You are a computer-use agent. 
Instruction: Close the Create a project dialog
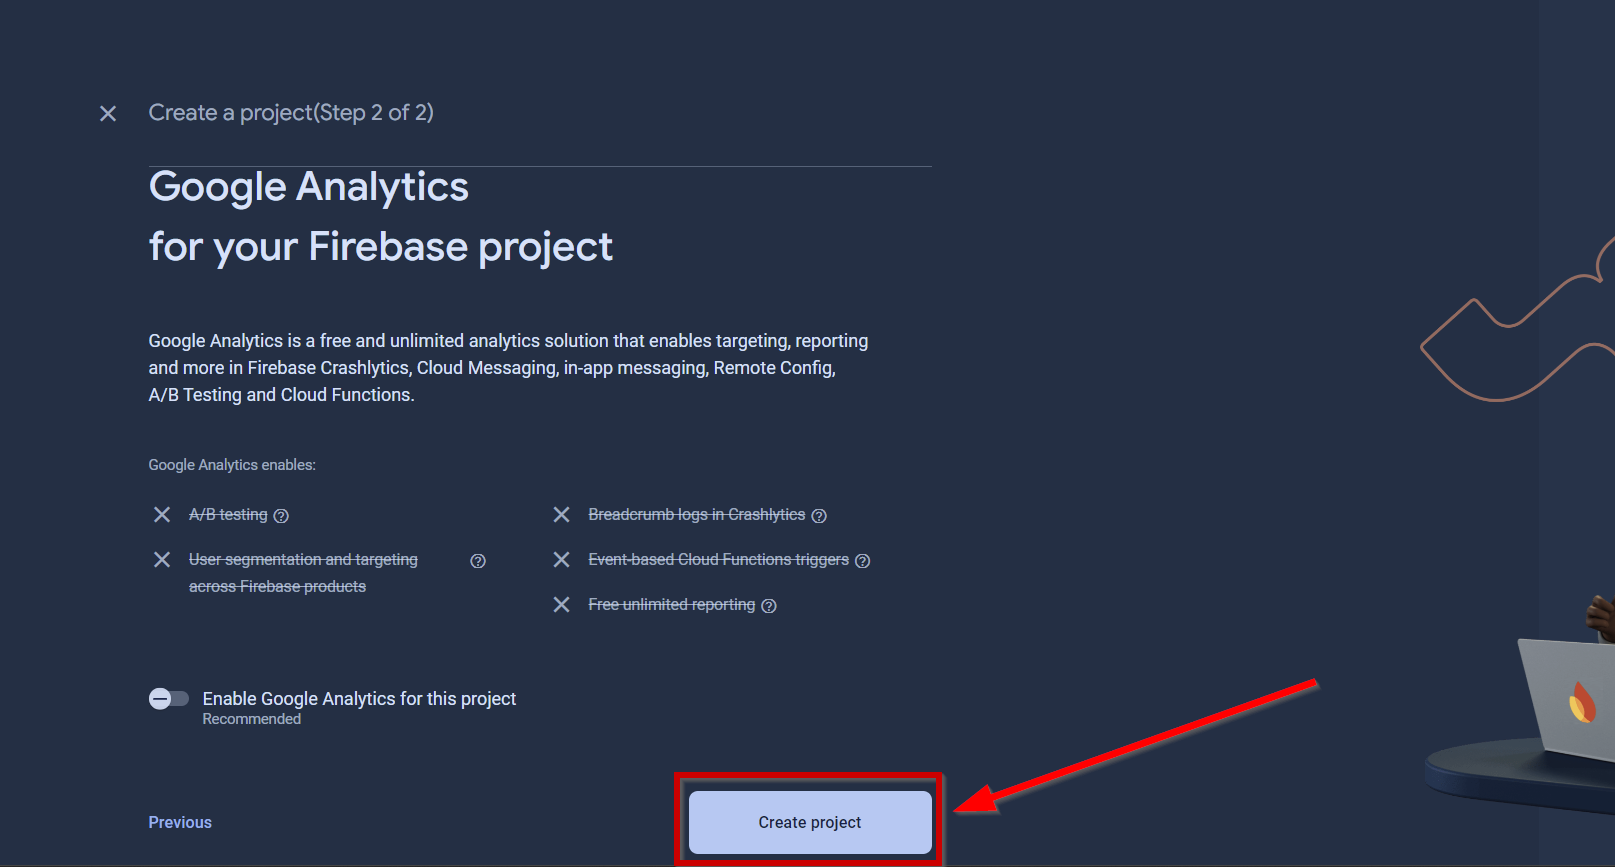tap(108, 114)
